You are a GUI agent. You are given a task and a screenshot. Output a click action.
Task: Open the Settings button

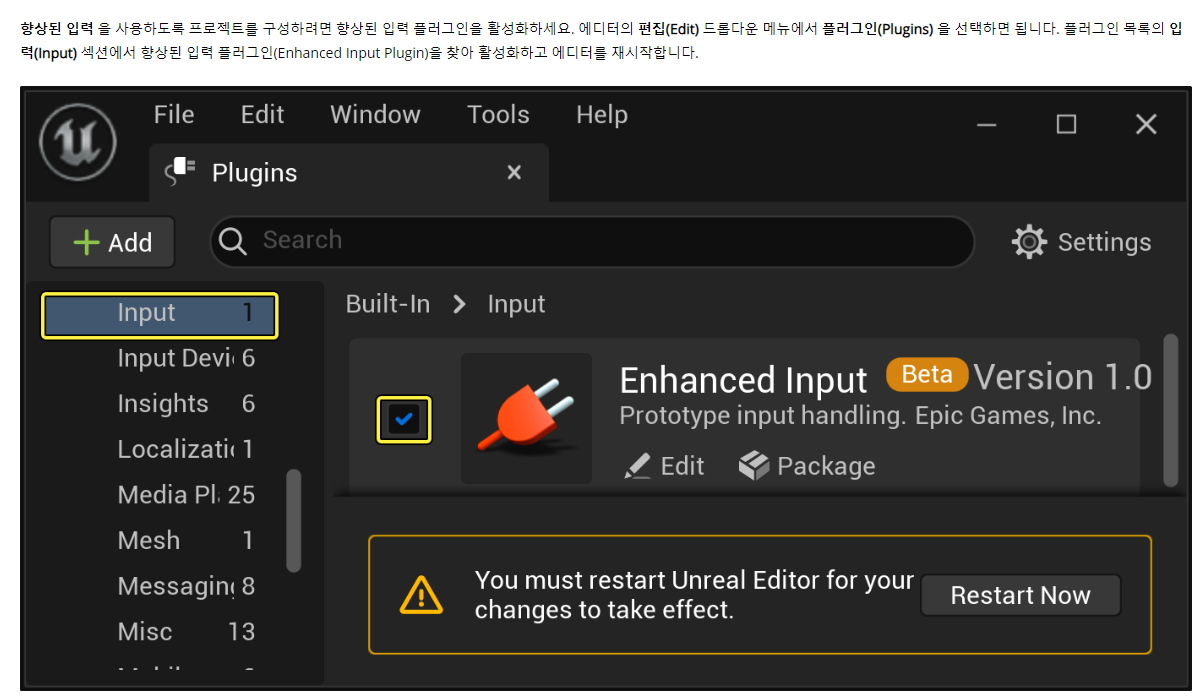pos(1081,242)
